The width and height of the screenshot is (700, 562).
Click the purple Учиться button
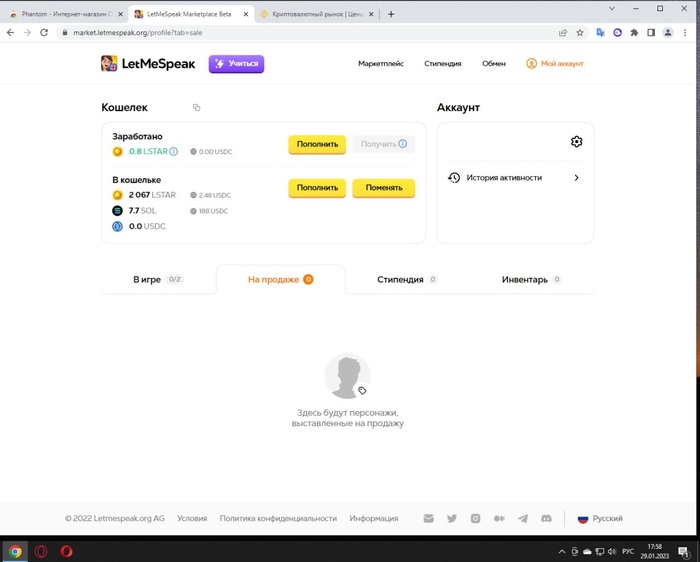point(236,64)
